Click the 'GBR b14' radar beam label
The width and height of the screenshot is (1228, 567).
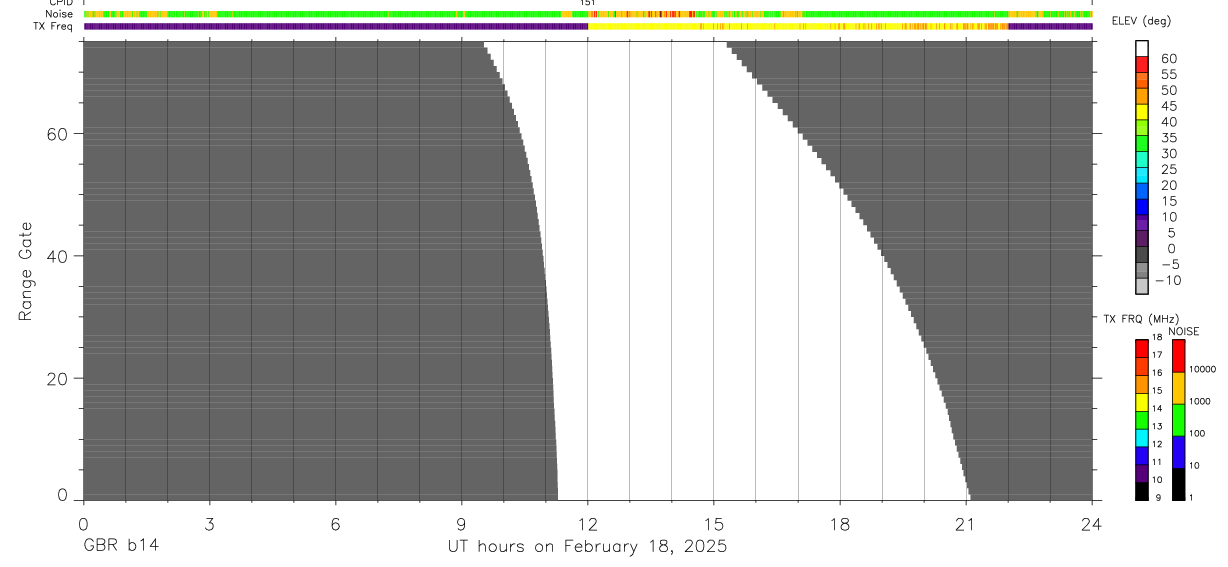coord(120,547)
